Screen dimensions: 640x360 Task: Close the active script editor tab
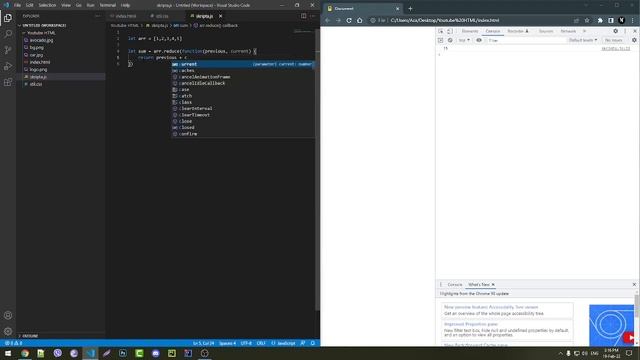click(220, 16)
